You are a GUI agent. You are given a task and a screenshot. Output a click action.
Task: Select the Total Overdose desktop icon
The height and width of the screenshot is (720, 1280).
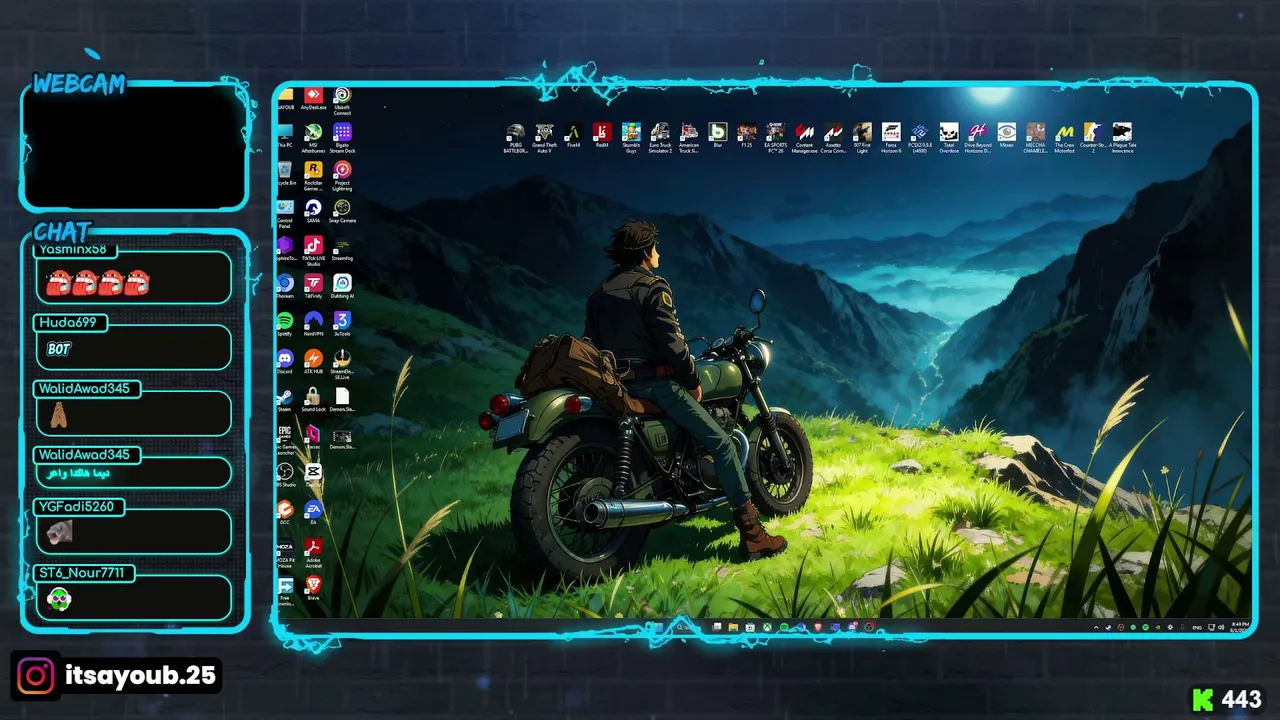point(949,138)
